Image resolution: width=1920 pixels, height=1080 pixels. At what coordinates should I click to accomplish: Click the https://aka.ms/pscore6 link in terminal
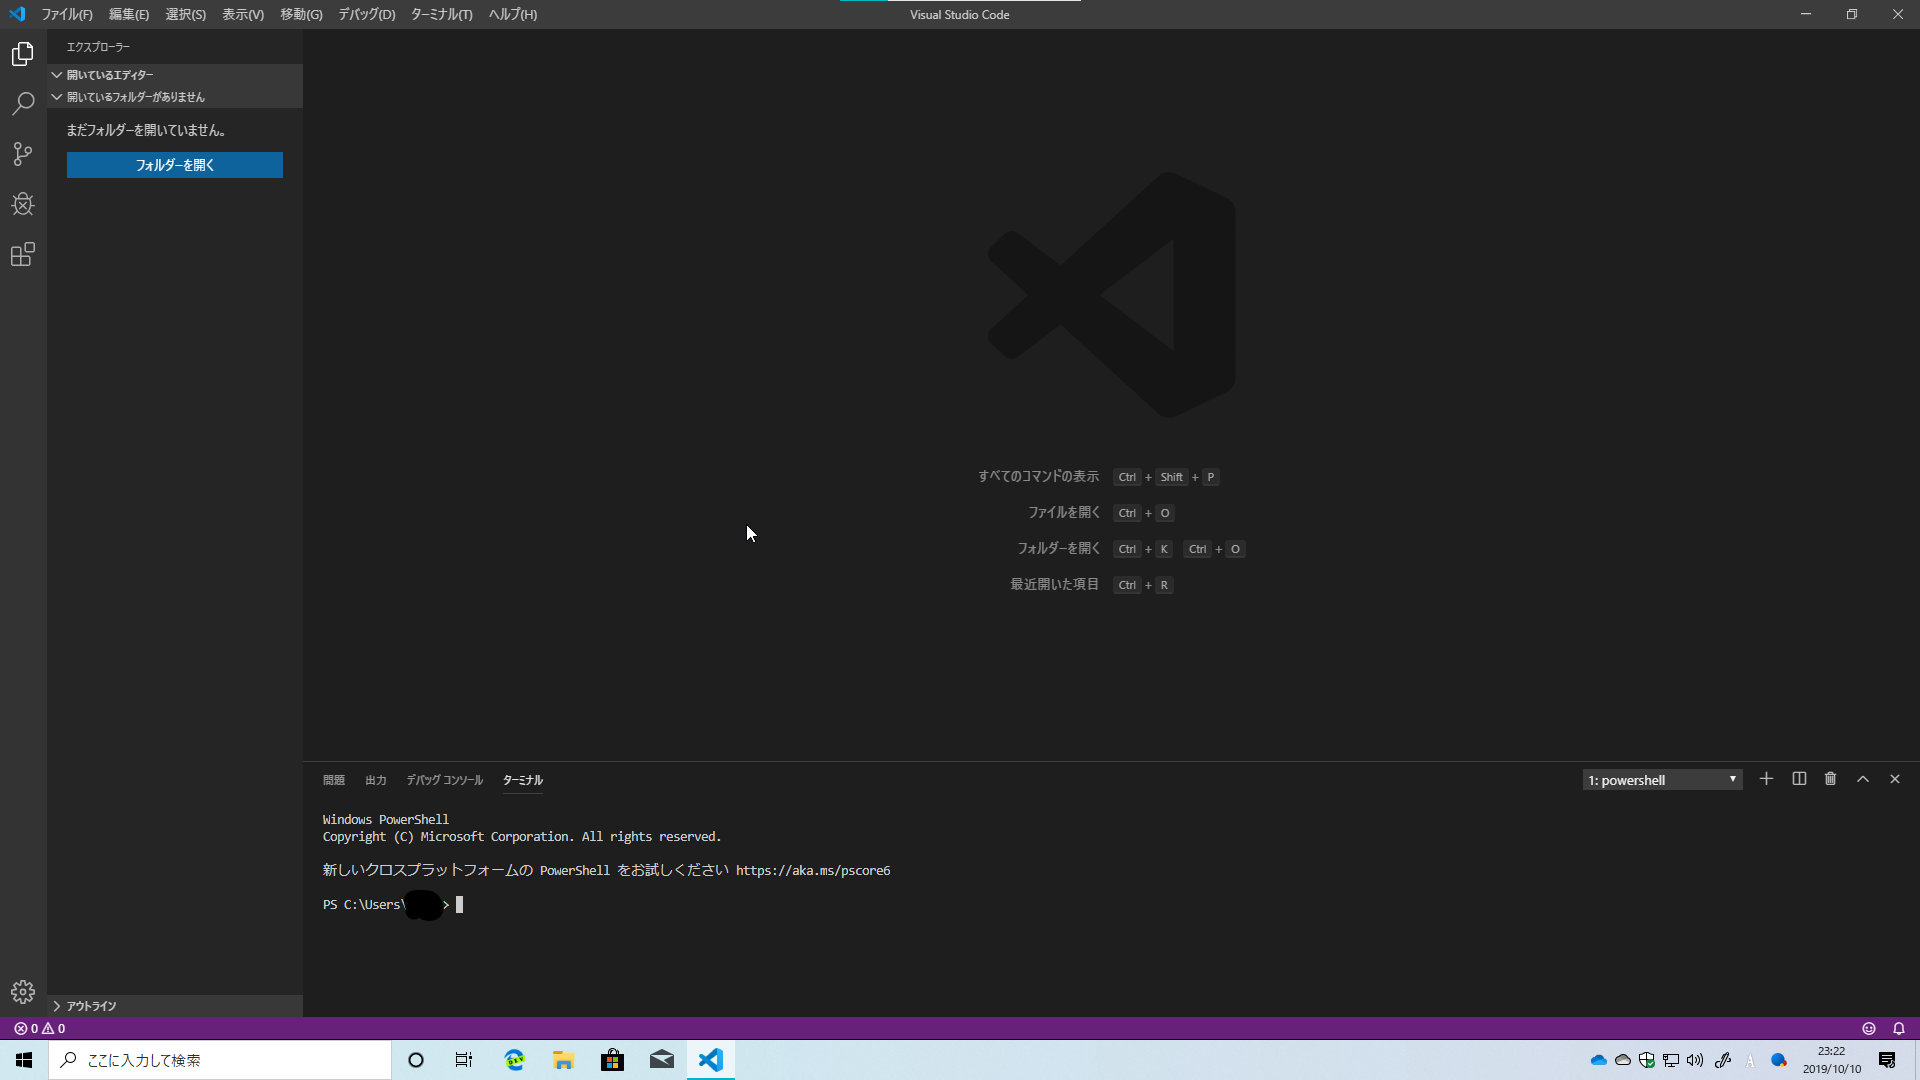click(813, 871)
